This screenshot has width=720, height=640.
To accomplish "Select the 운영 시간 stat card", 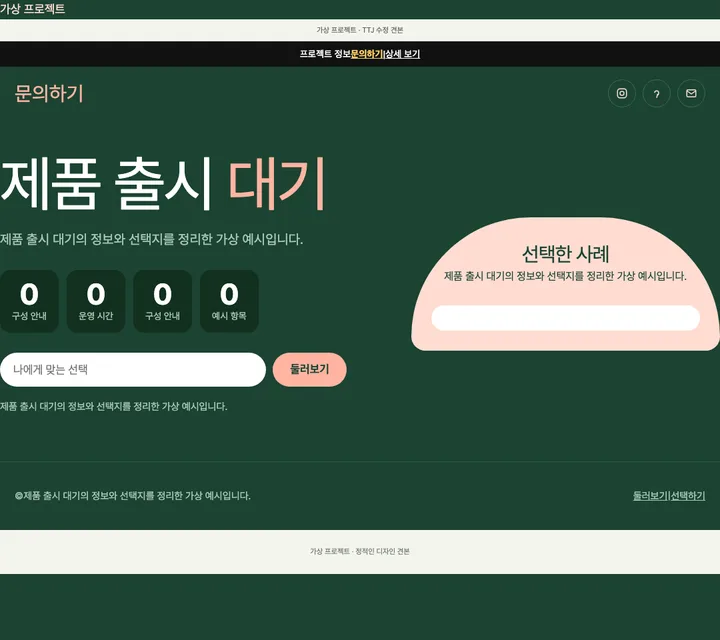I will (x=96, y=301).
